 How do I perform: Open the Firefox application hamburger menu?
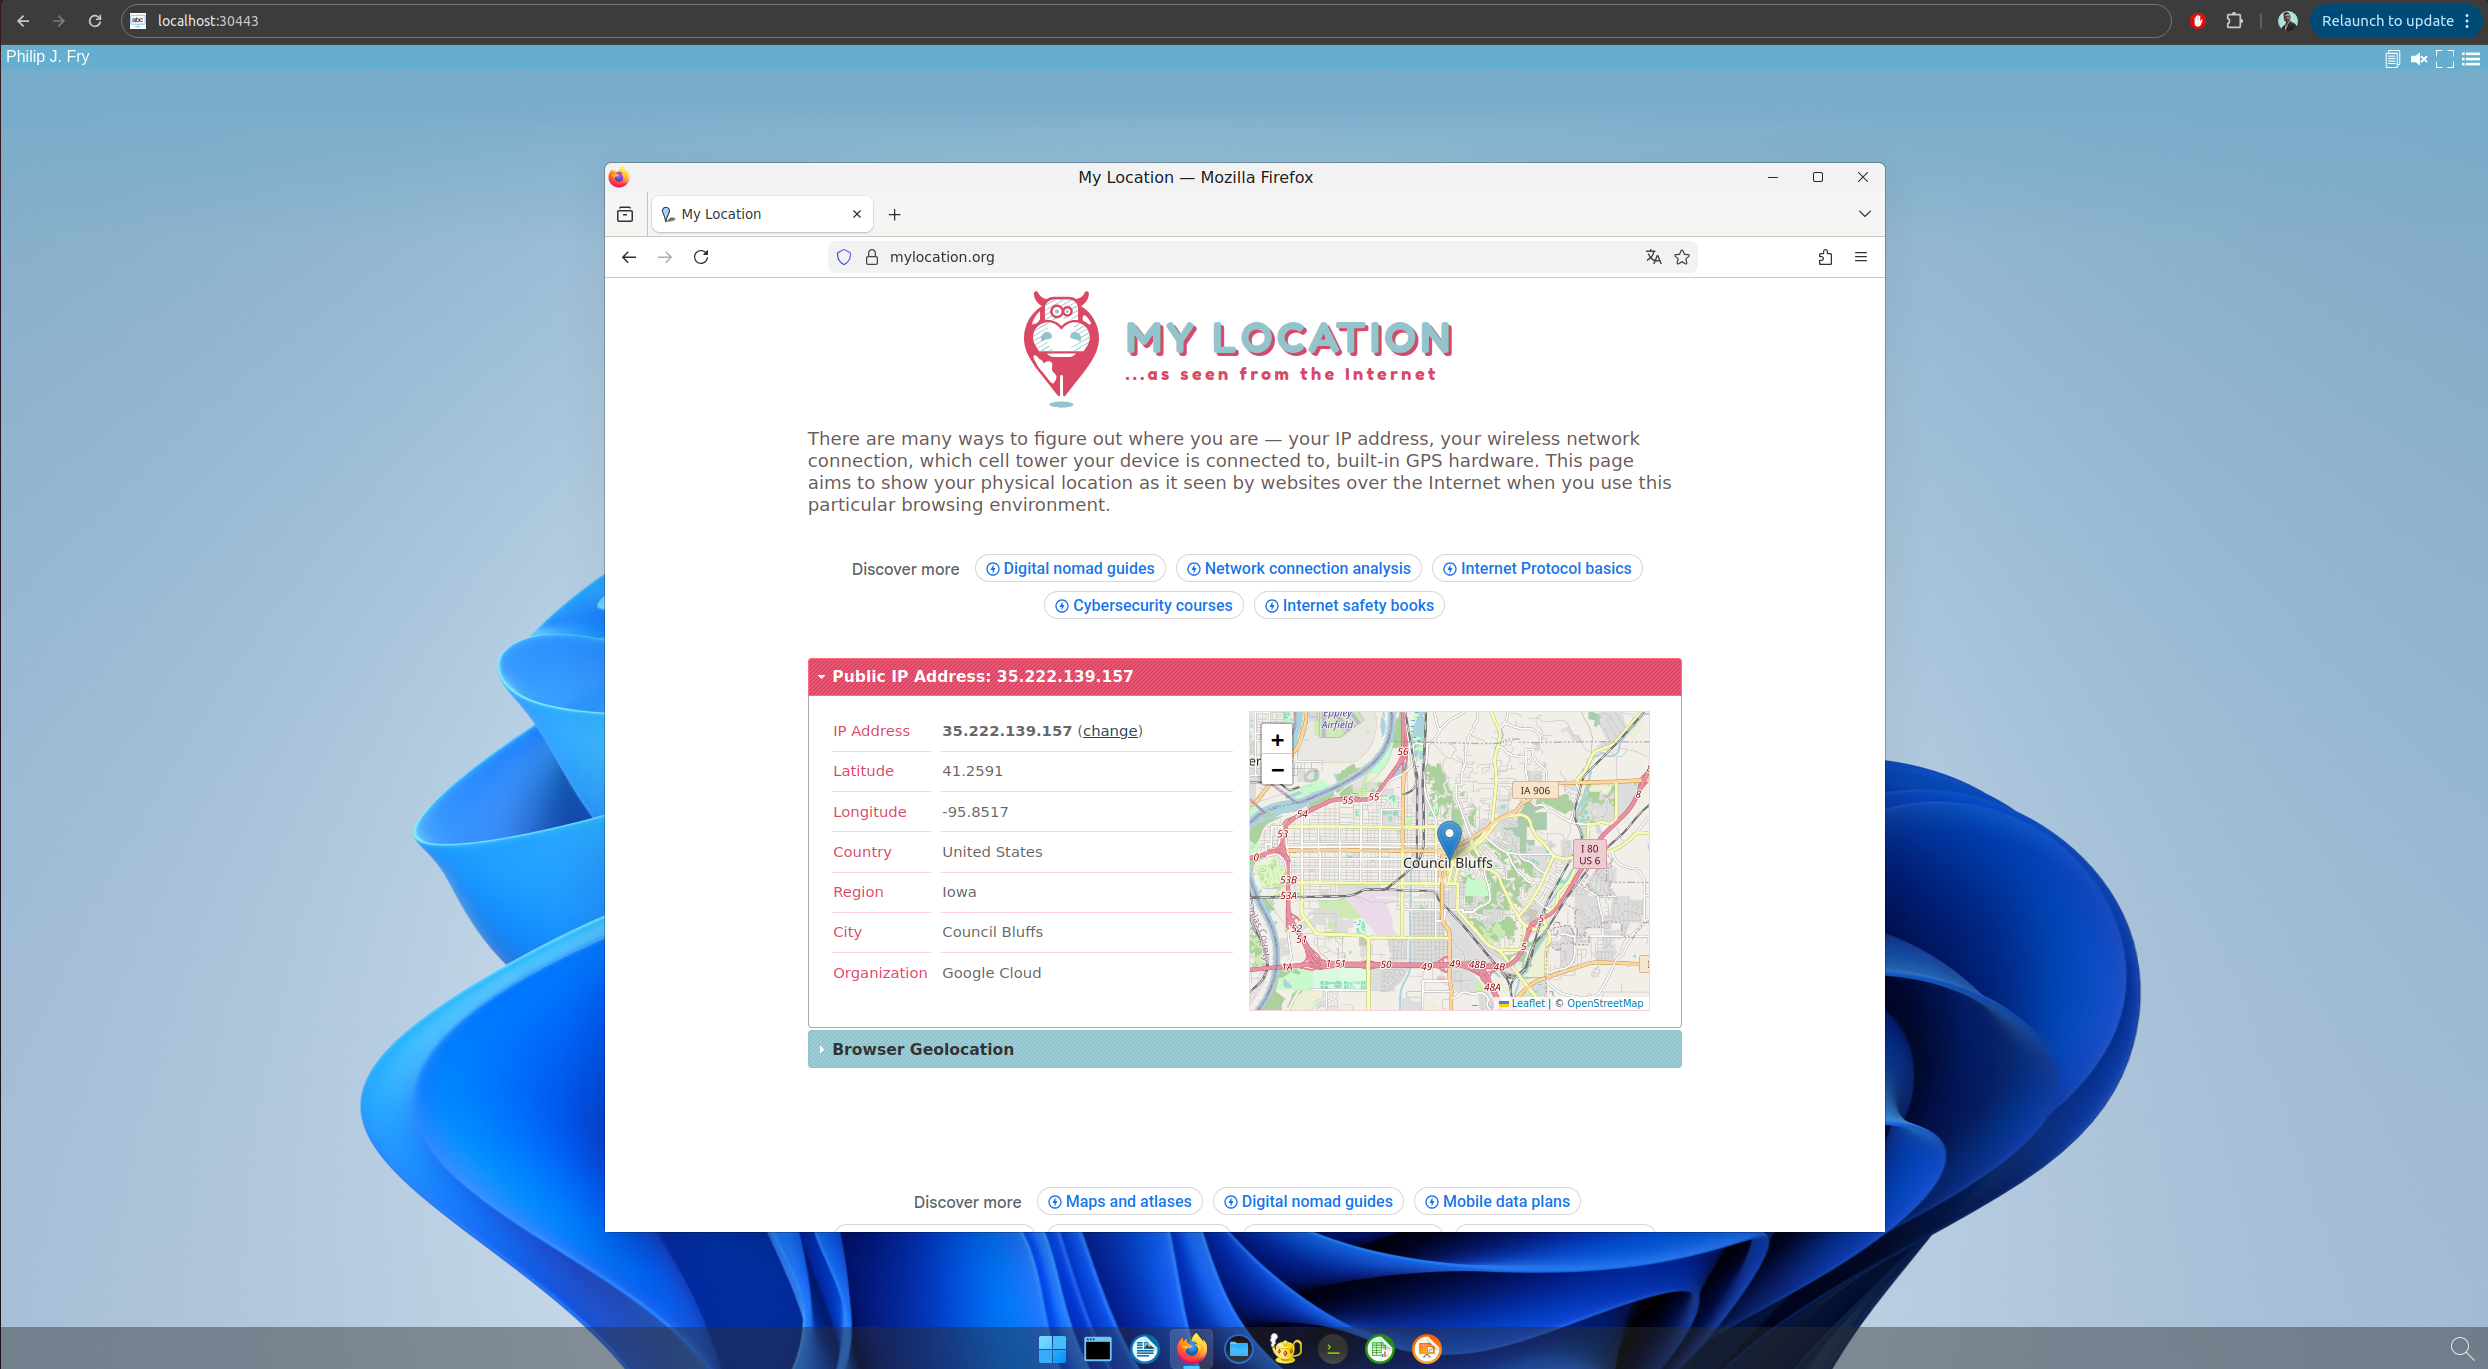pos(1860,257)
